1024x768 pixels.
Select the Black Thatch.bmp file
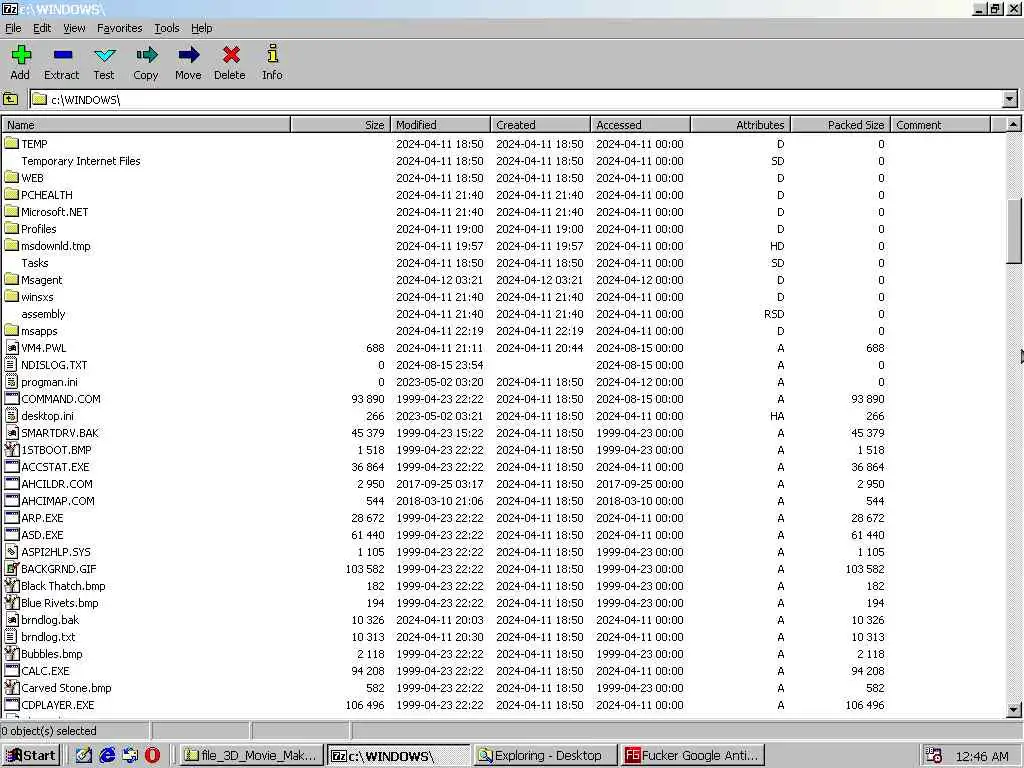point(63,585)
